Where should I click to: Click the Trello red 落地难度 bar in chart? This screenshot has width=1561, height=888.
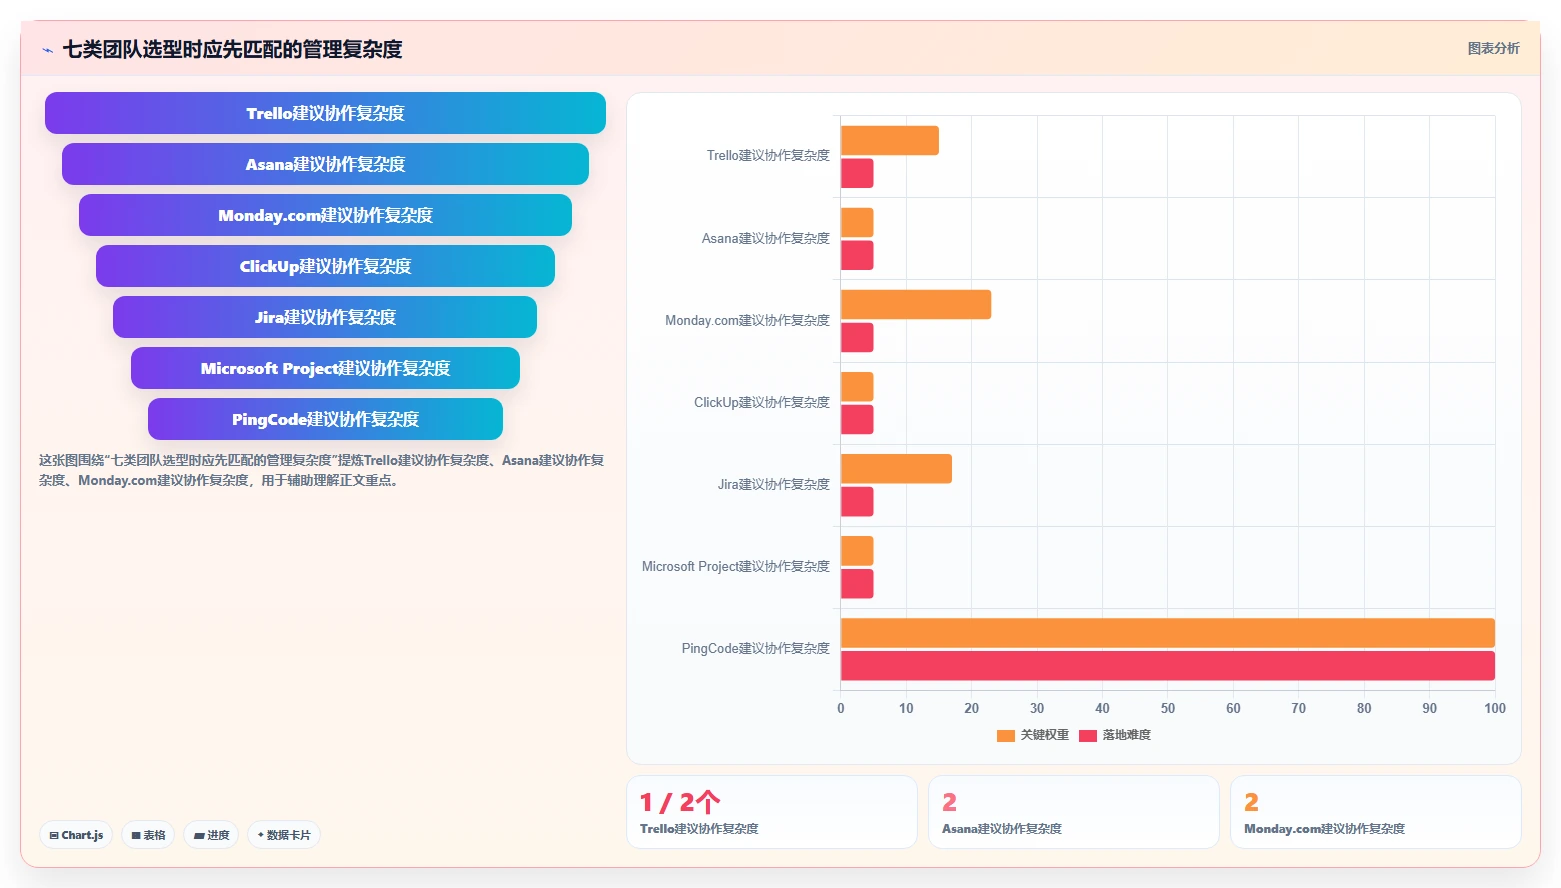pyautogui.click(x=857, y=173)
